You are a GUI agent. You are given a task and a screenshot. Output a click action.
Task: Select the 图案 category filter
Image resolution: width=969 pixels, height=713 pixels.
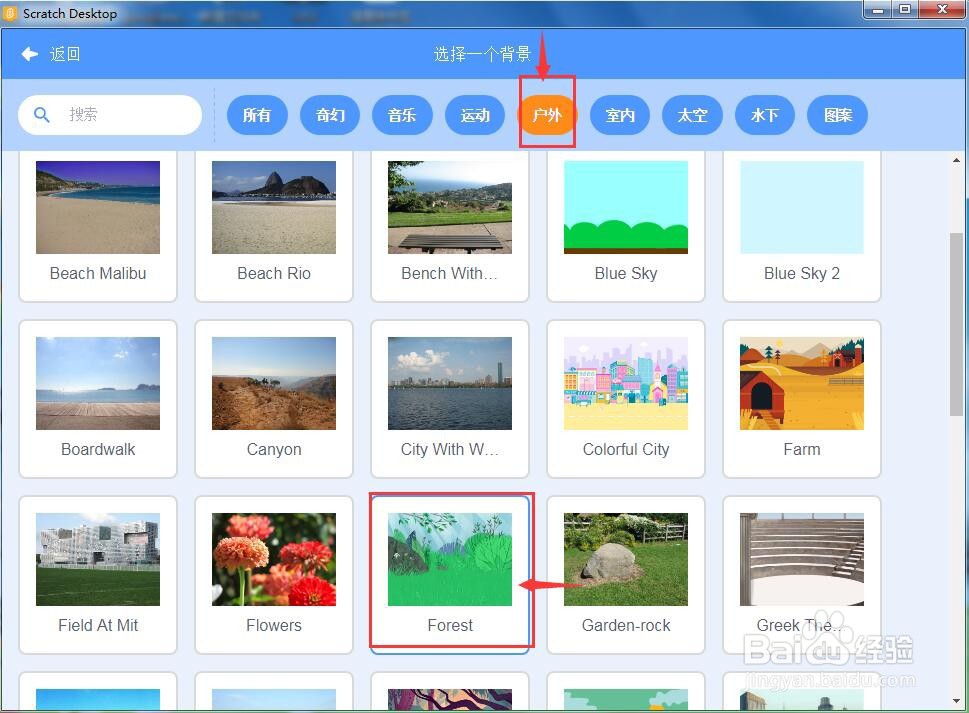(837, 115)
